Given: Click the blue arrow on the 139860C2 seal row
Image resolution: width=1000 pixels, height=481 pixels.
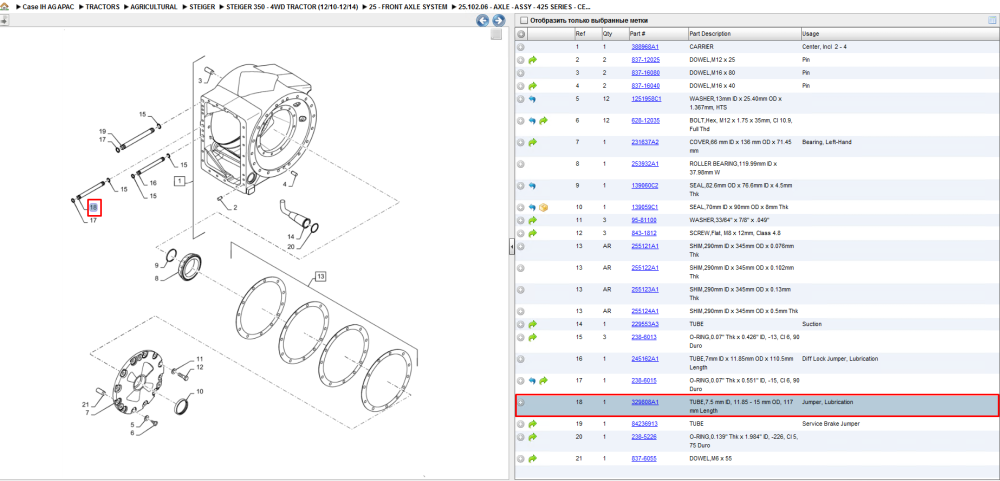Looking at the screenshot, I should click(533, 186).
